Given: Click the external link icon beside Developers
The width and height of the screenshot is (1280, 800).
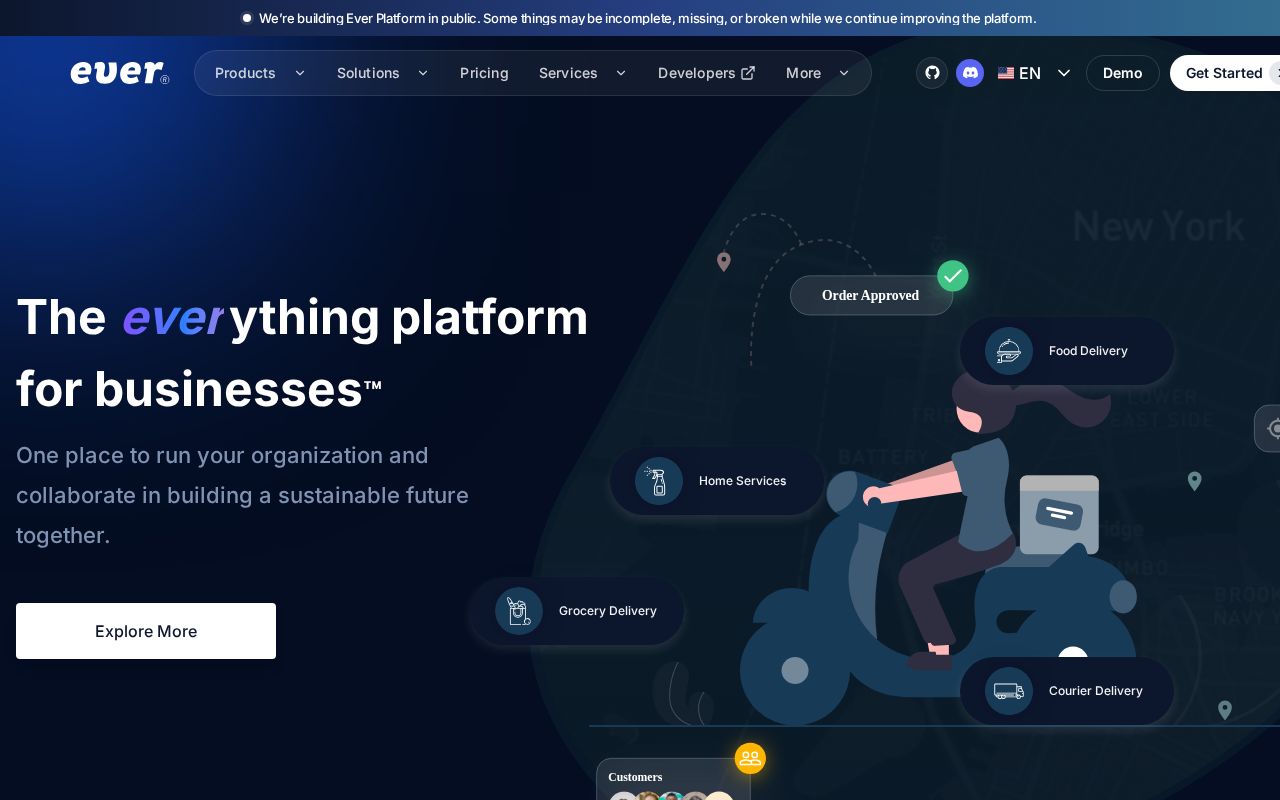Looking at the screenshot, I should point(748,73).
